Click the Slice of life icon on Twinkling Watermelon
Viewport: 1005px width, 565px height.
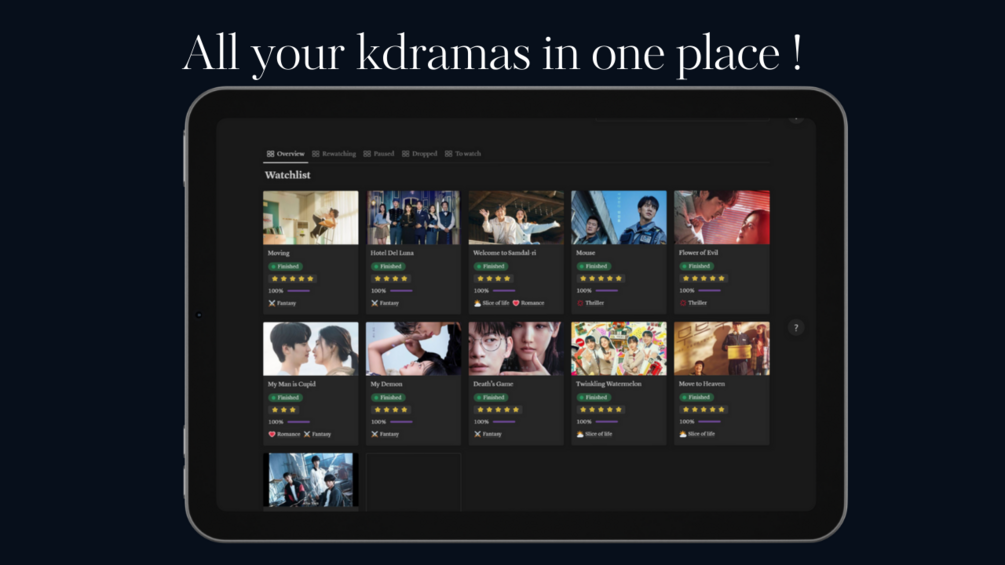pyautogui.click(x=580, y=434)
